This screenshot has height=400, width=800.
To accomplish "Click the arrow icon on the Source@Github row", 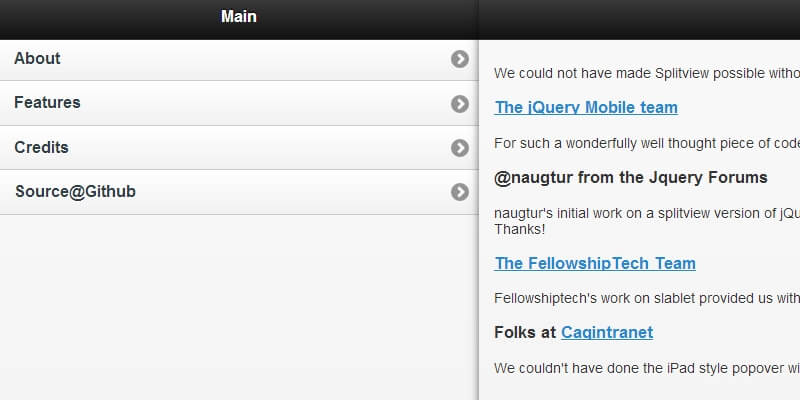I will [x=460, y=192].
